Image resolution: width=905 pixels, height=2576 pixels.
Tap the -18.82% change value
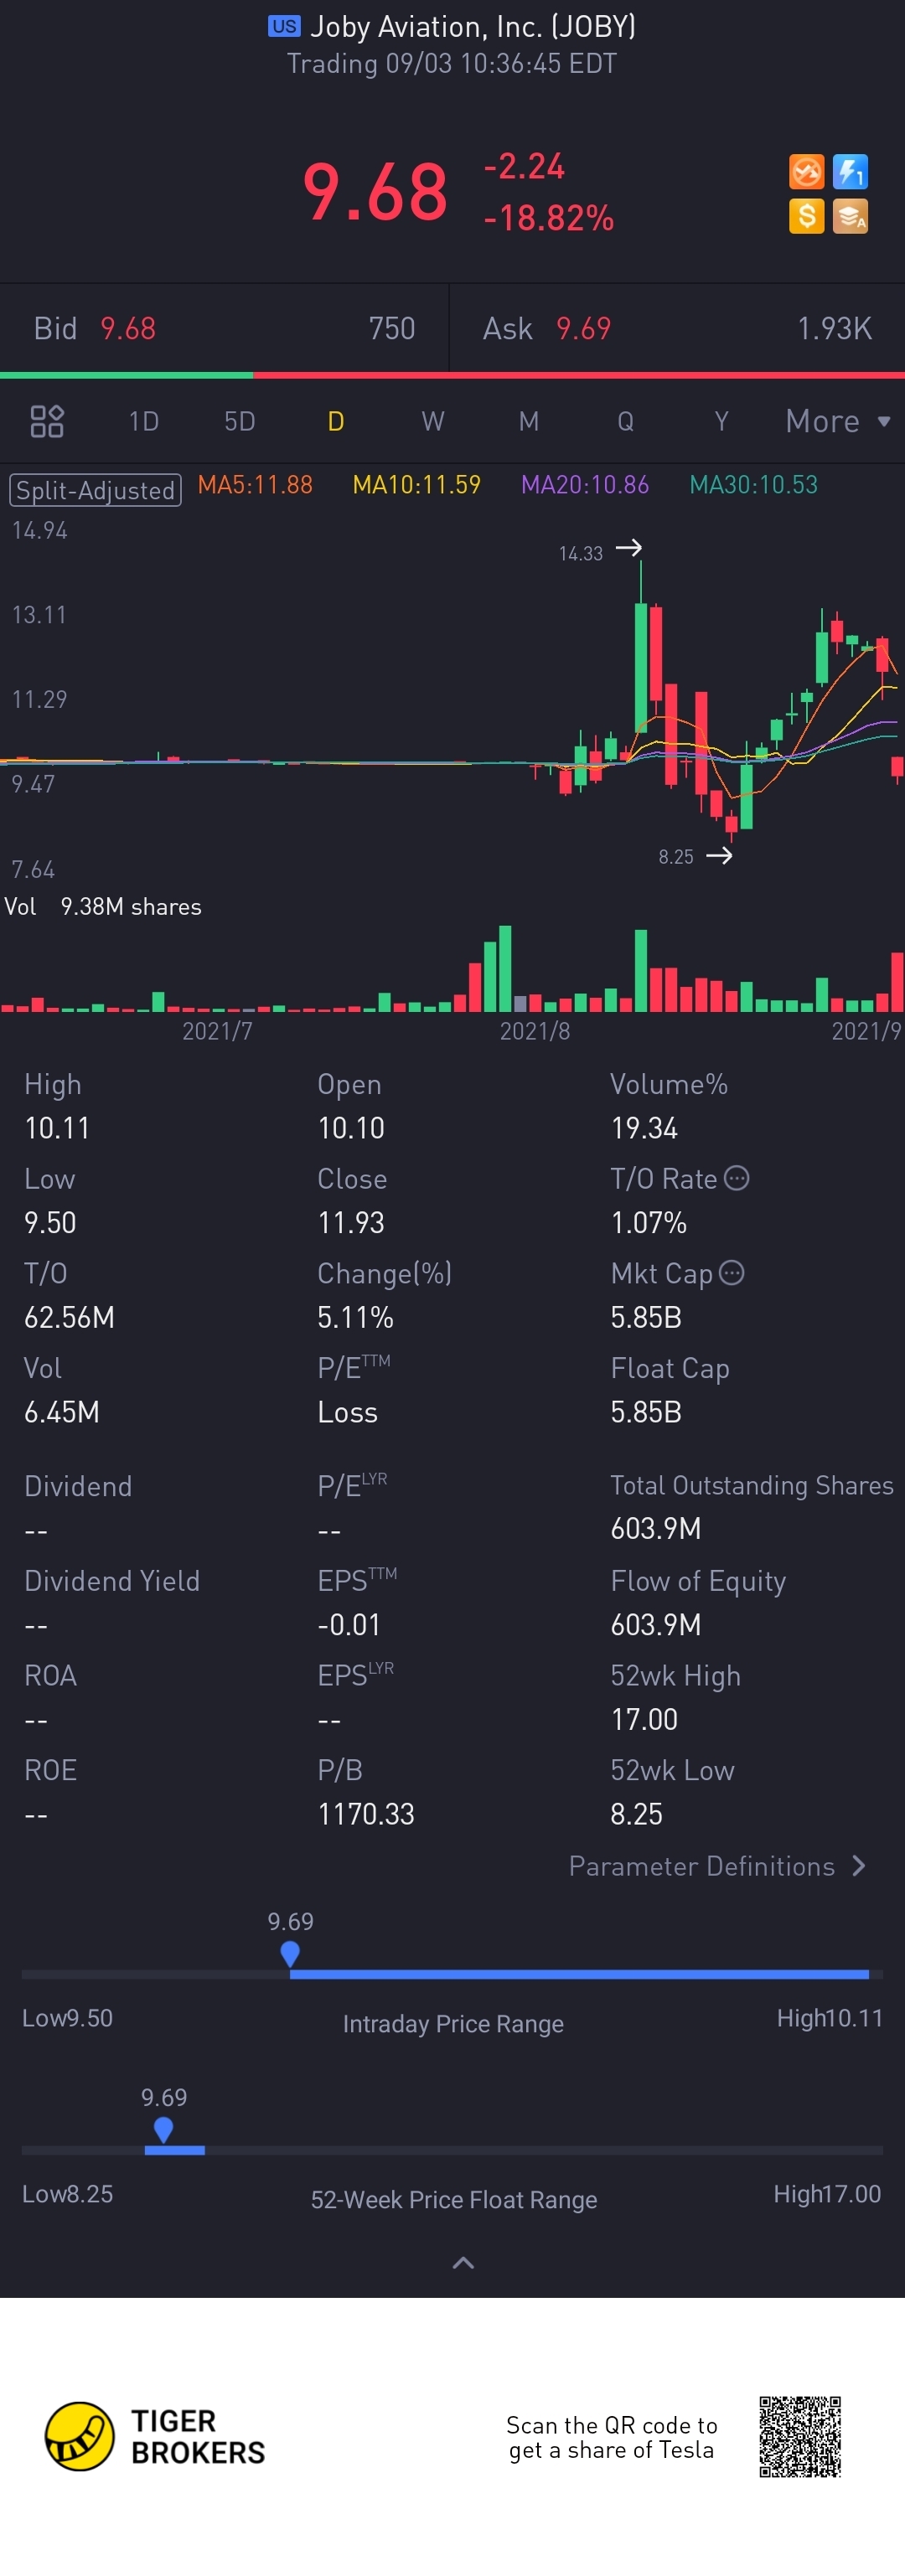[548, 217]
